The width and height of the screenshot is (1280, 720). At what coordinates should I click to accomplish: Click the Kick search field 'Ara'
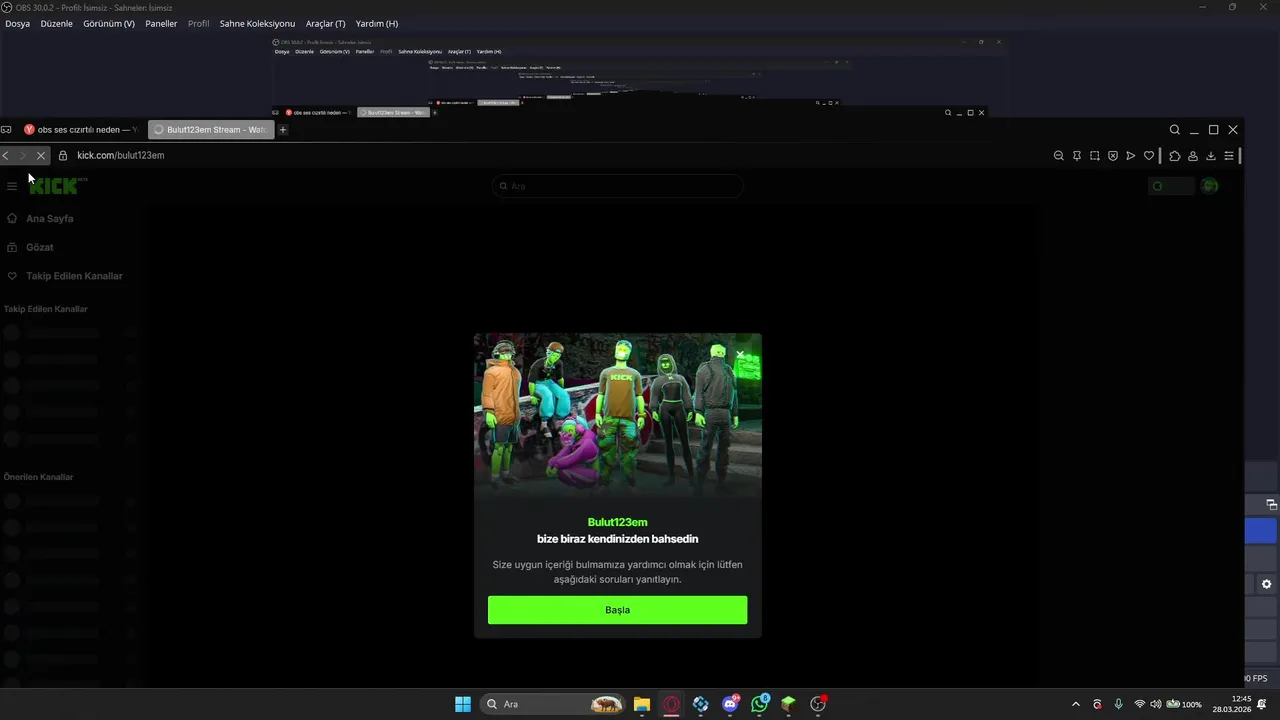pyautogui.click(x=617, y=186)
